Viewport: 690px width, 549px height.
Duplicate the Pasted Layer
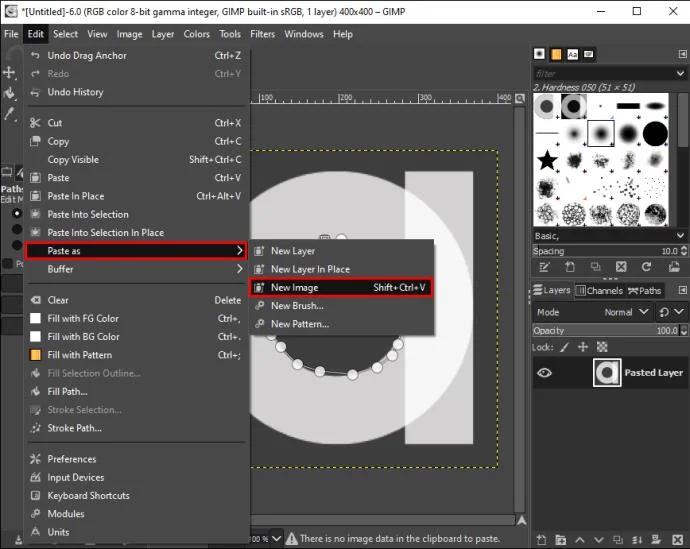tap(618, 540)
